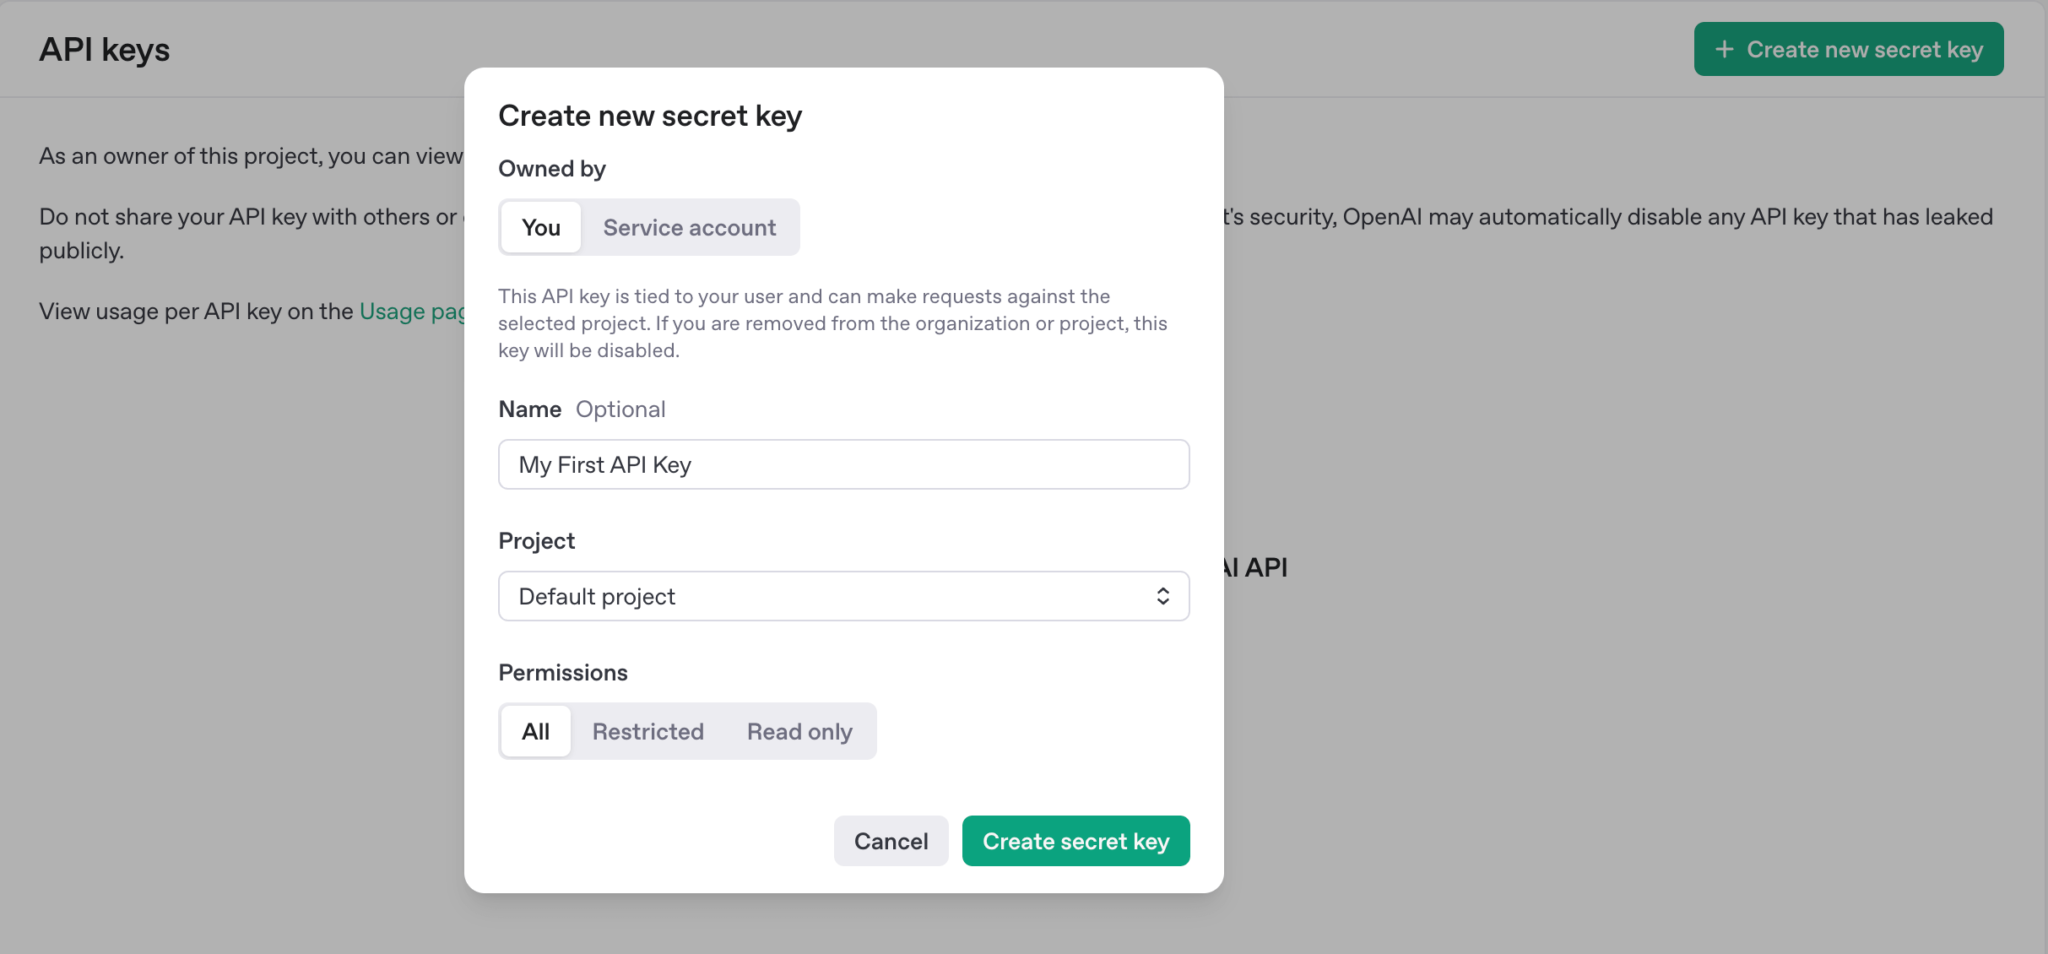Choose the Read only permissions option
Viewport: 2048px width, 954px height.
(x=799, y=732)
